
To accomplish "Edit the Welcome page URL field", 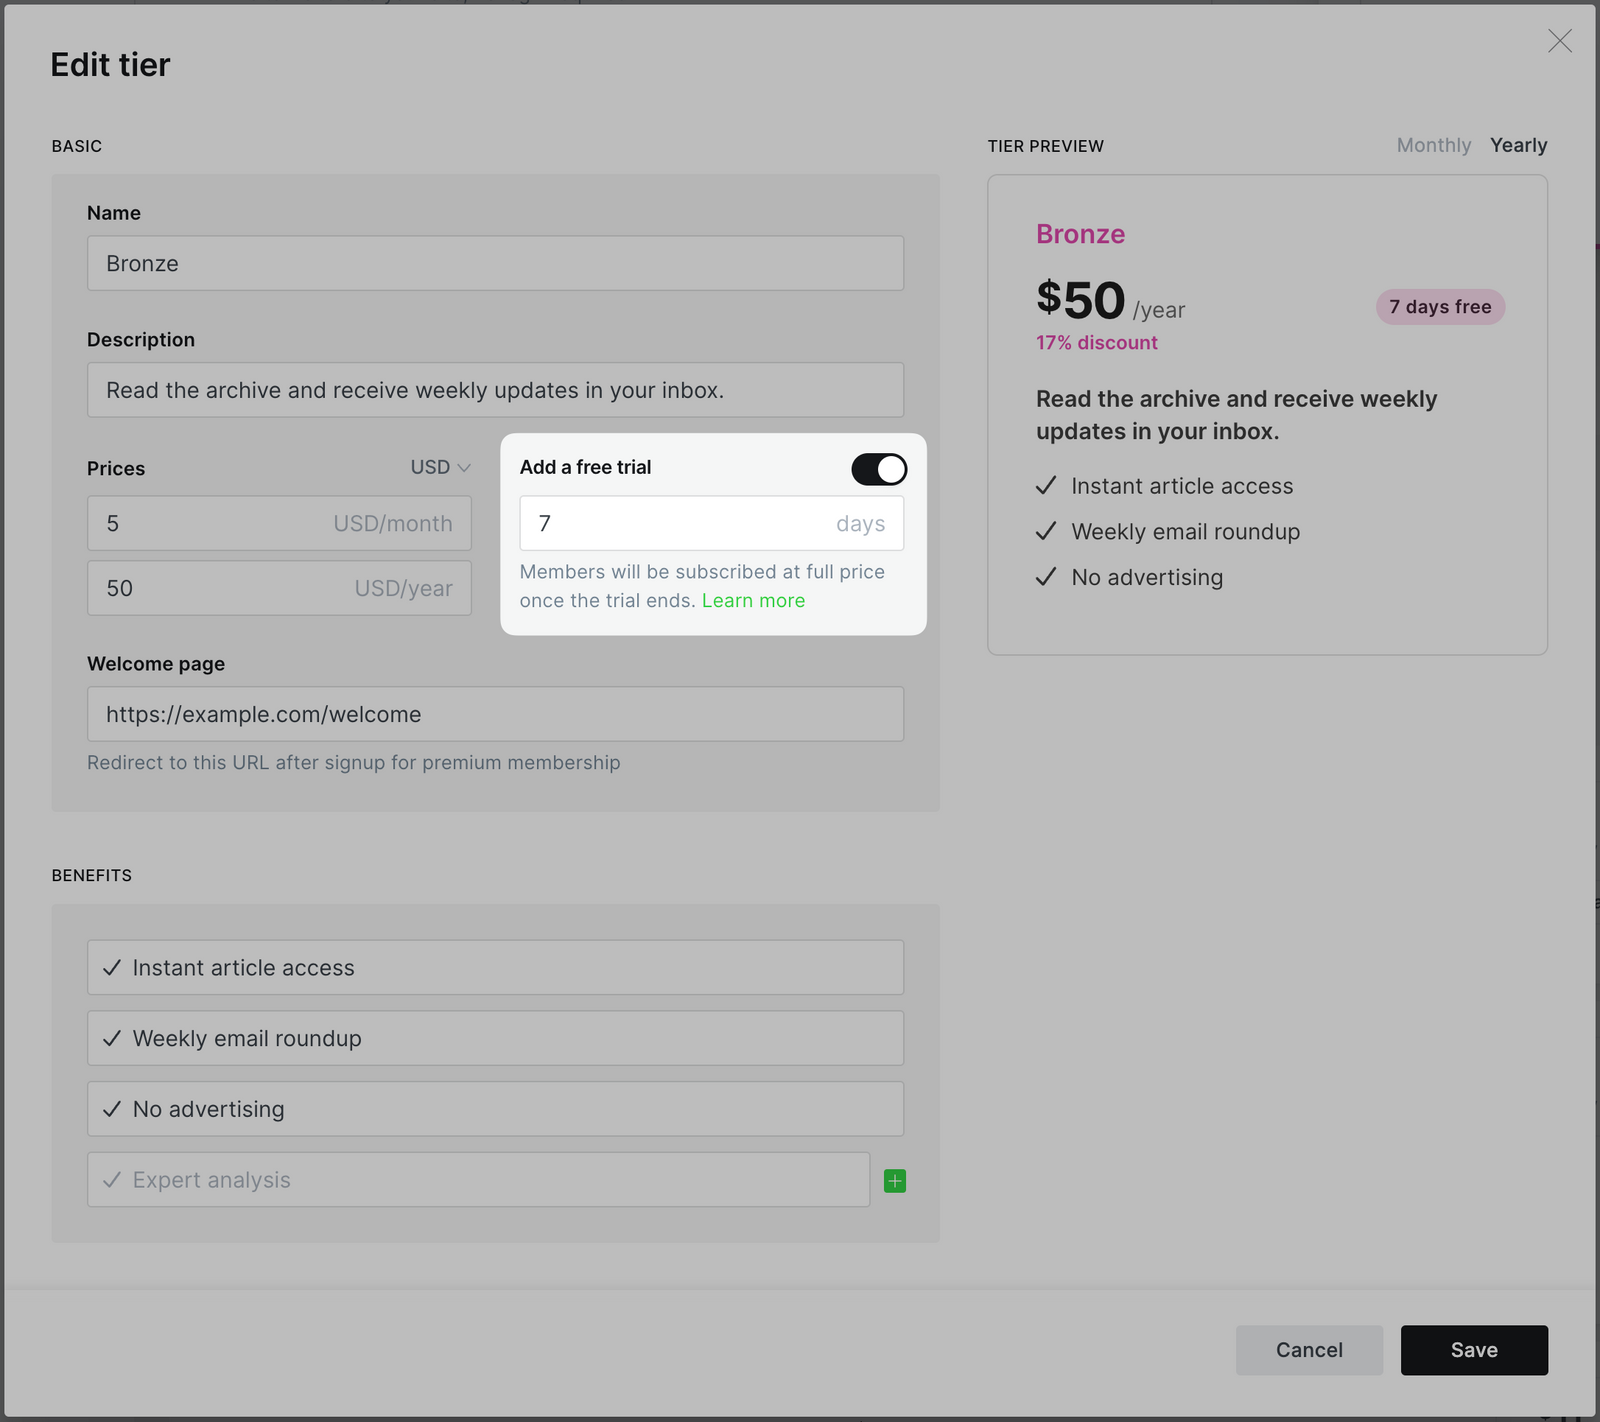I will coord(495,714).
